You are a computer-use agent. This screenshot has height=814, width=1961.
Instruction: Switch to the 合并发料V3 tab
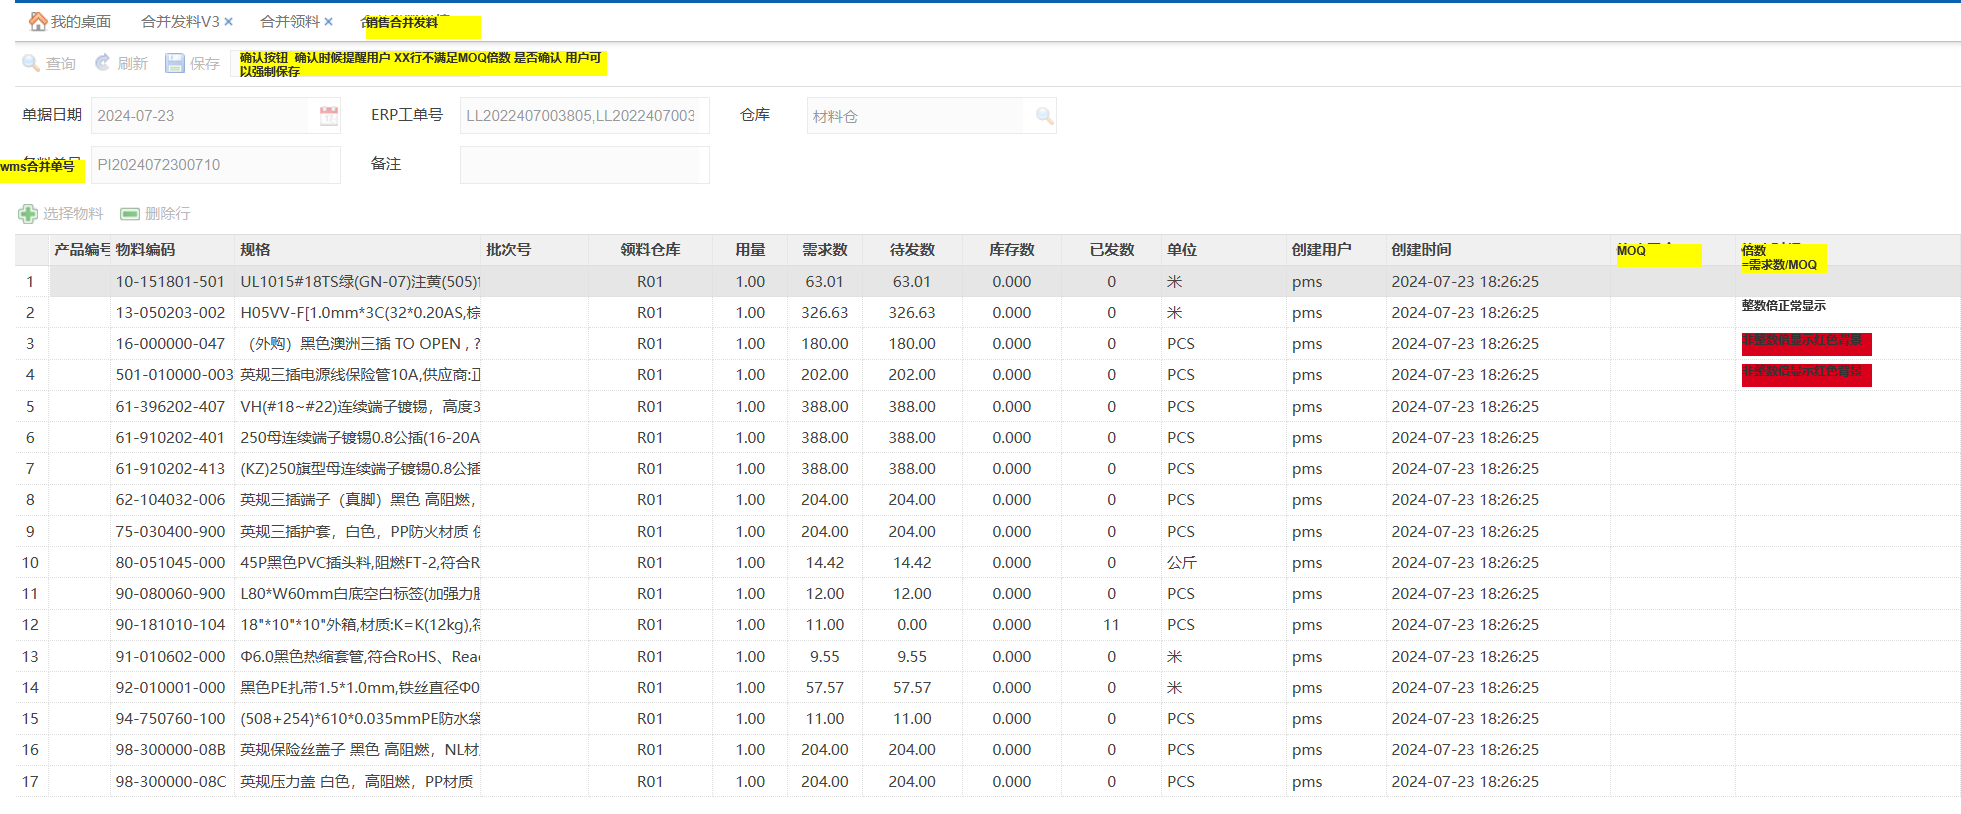click(x=180, y=21)
